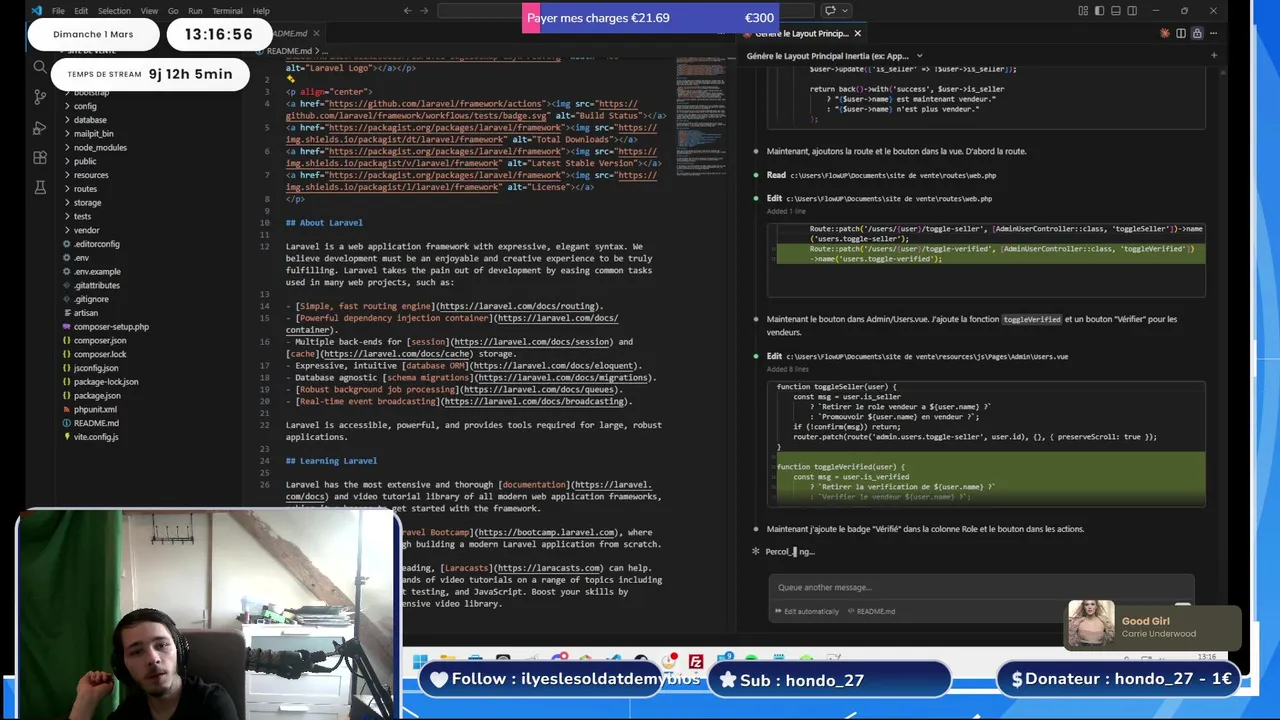
Task: Open the artisan file
Action: (86, 313)
